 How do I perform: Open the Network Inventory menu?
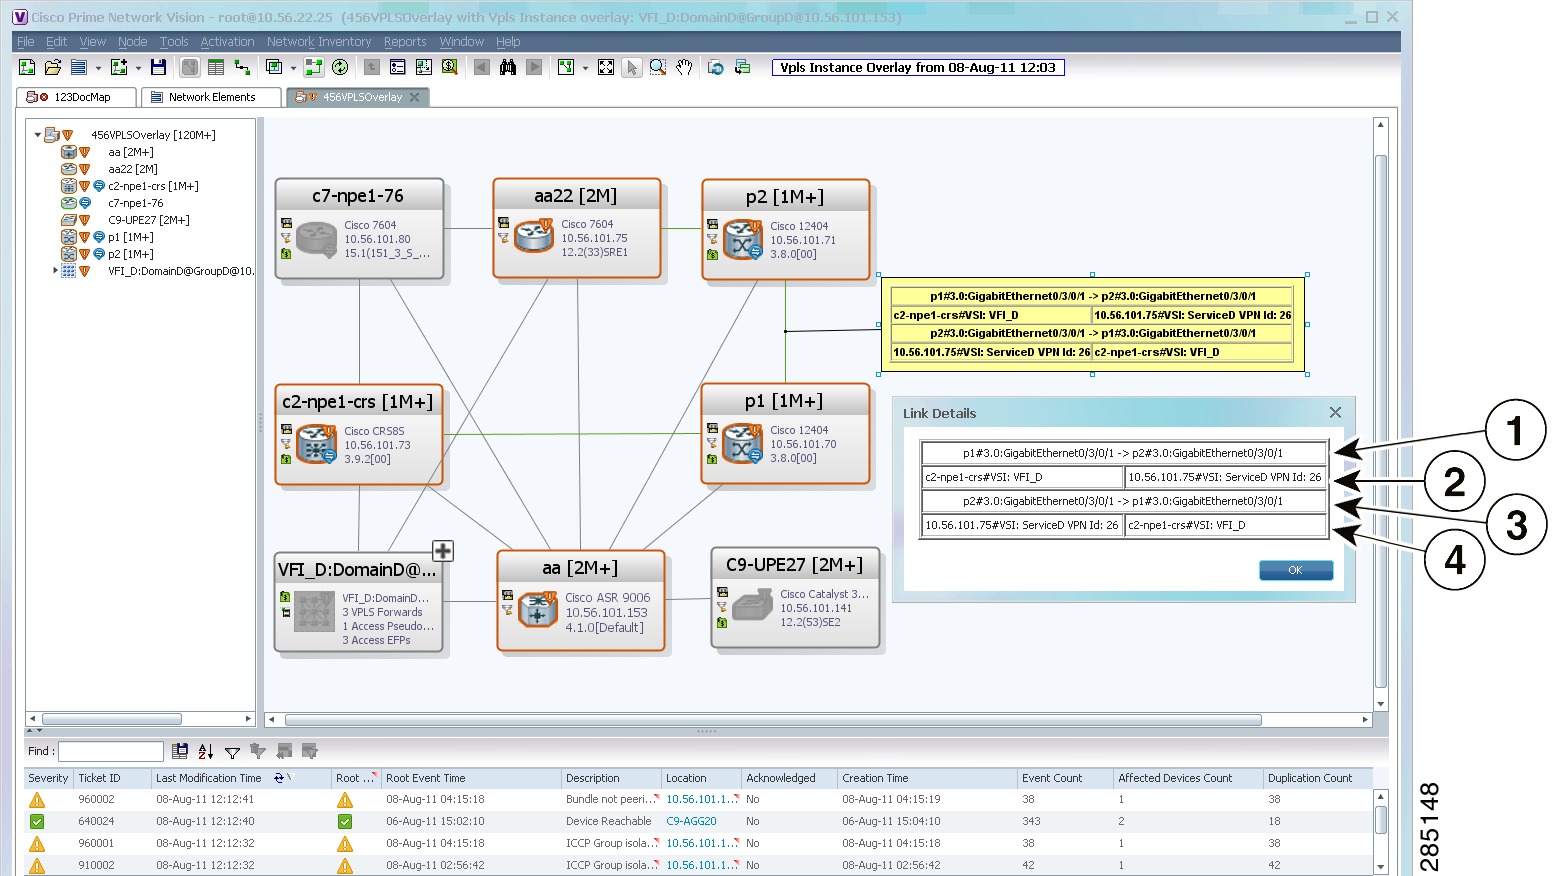[319, 42]
